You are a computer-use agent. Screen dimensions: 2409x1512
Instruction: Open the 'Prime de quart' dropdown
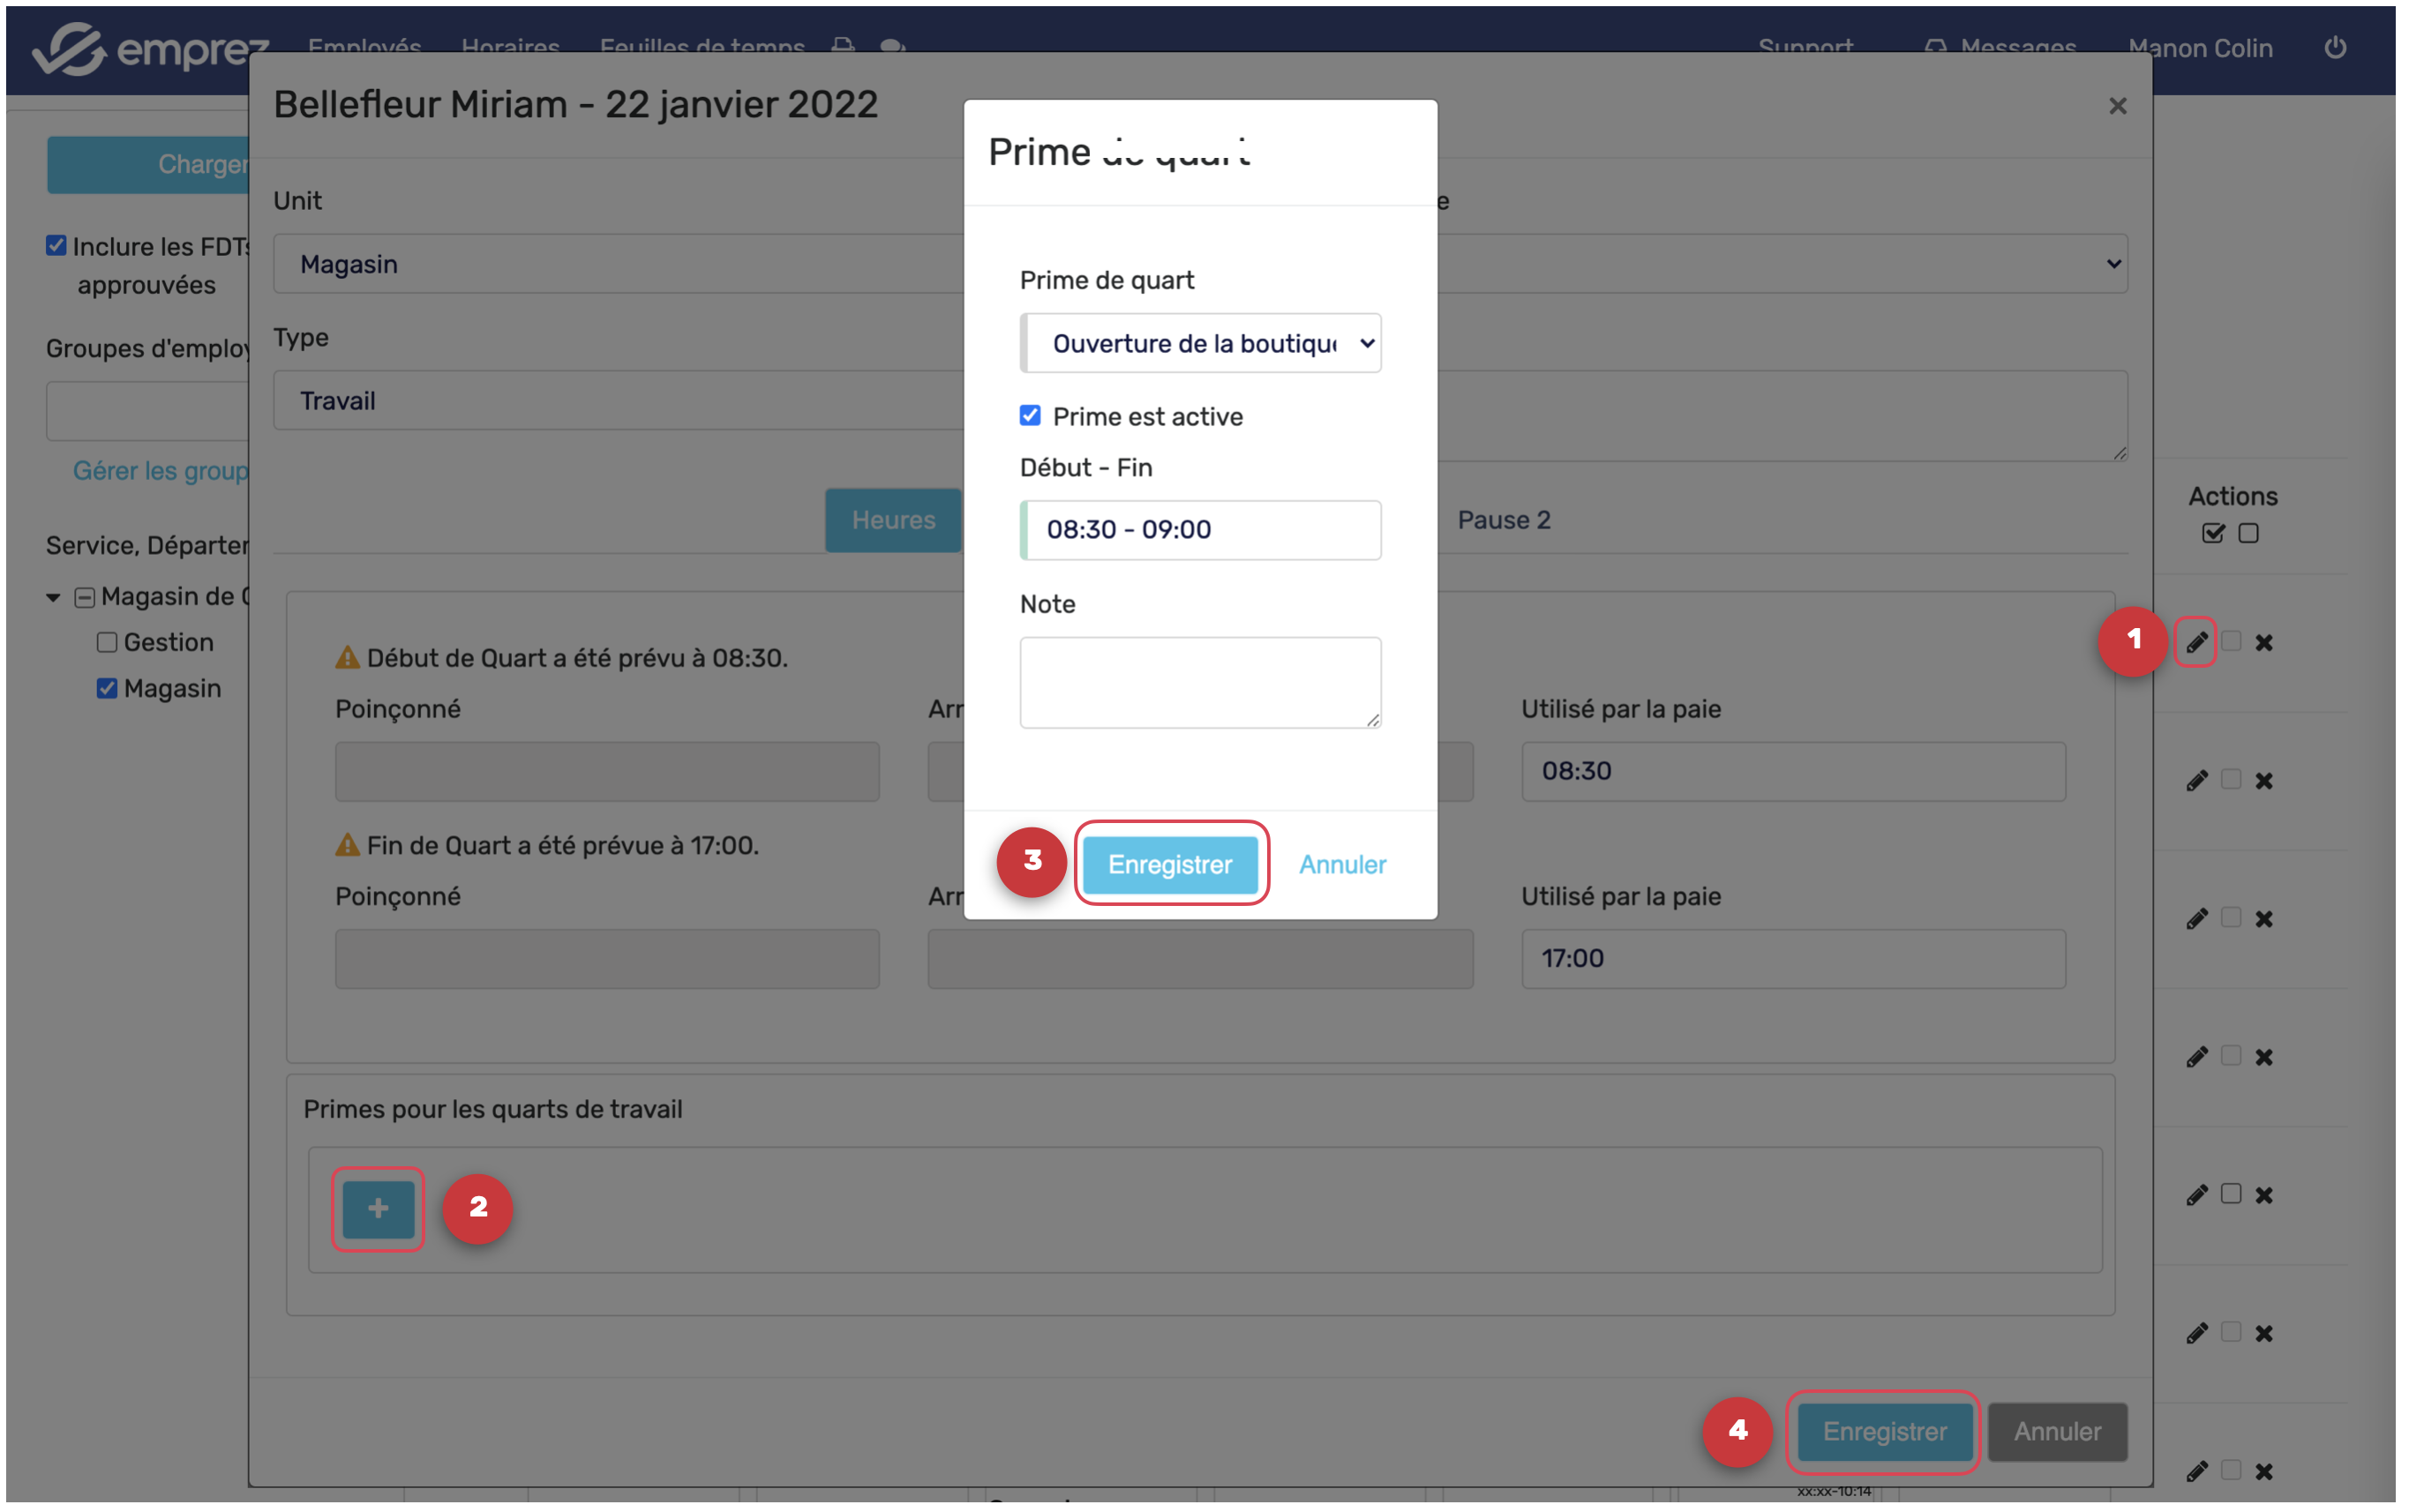pos(1200,344)
